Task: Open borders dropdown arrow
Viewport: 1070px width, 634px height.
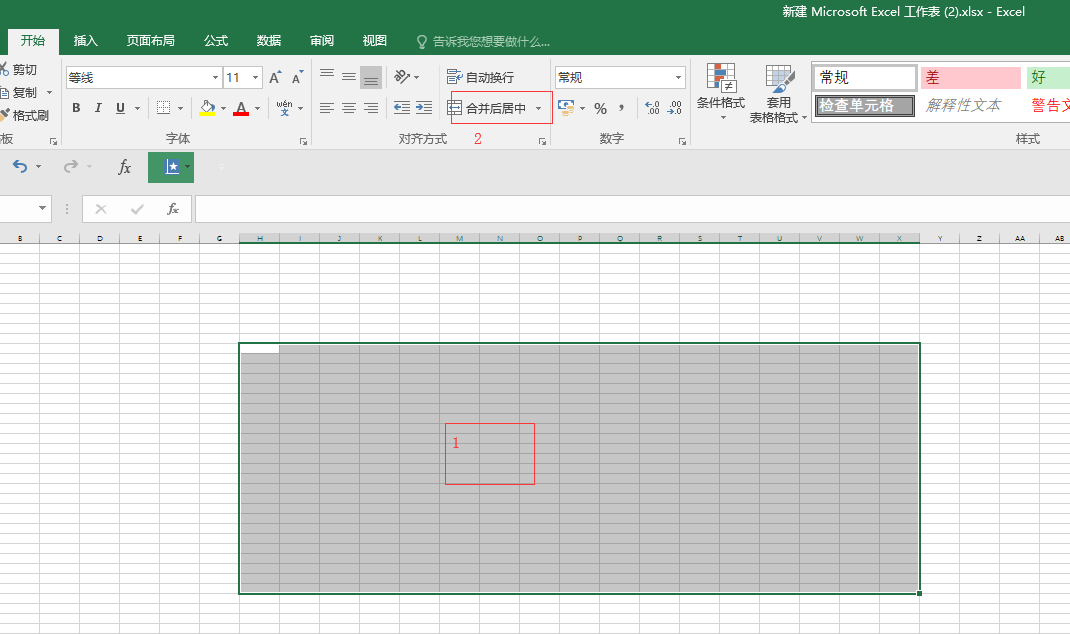Action: coord(180,108)
